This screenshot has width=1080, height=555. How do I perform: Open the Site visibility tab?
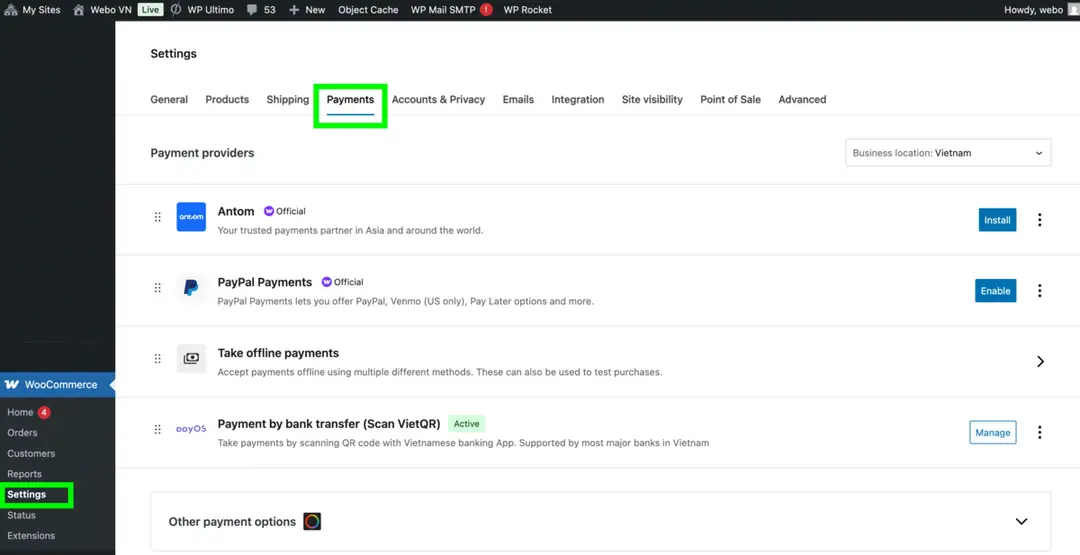pos(652,99)
